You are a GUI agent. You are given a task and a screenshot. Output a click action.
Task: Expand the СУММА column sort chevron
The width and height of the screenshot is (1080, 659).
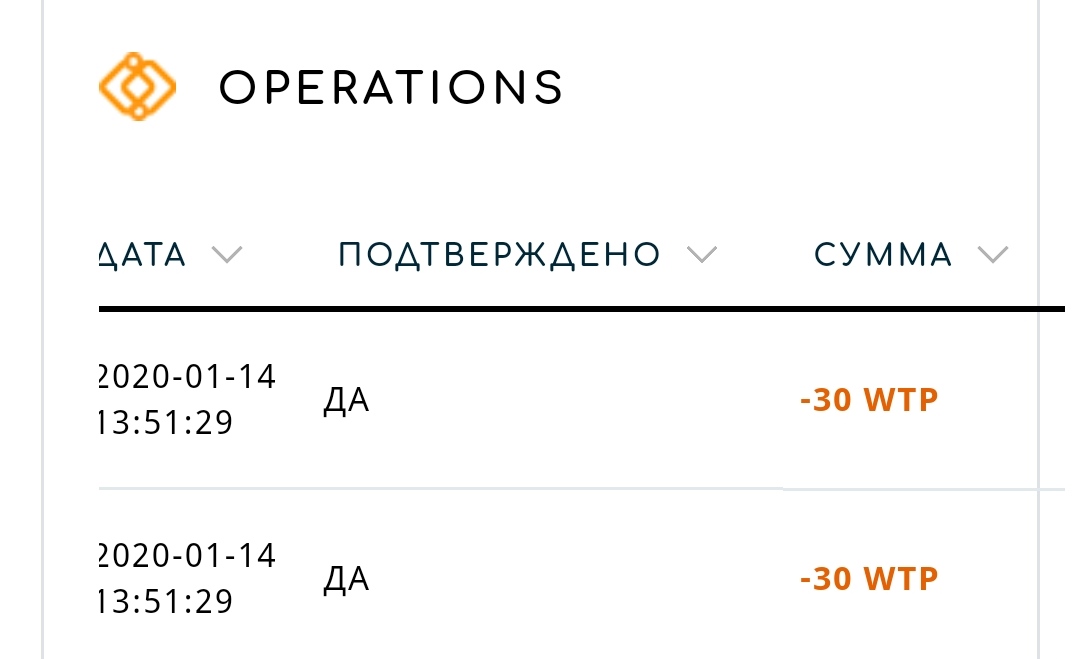(993, 255)
